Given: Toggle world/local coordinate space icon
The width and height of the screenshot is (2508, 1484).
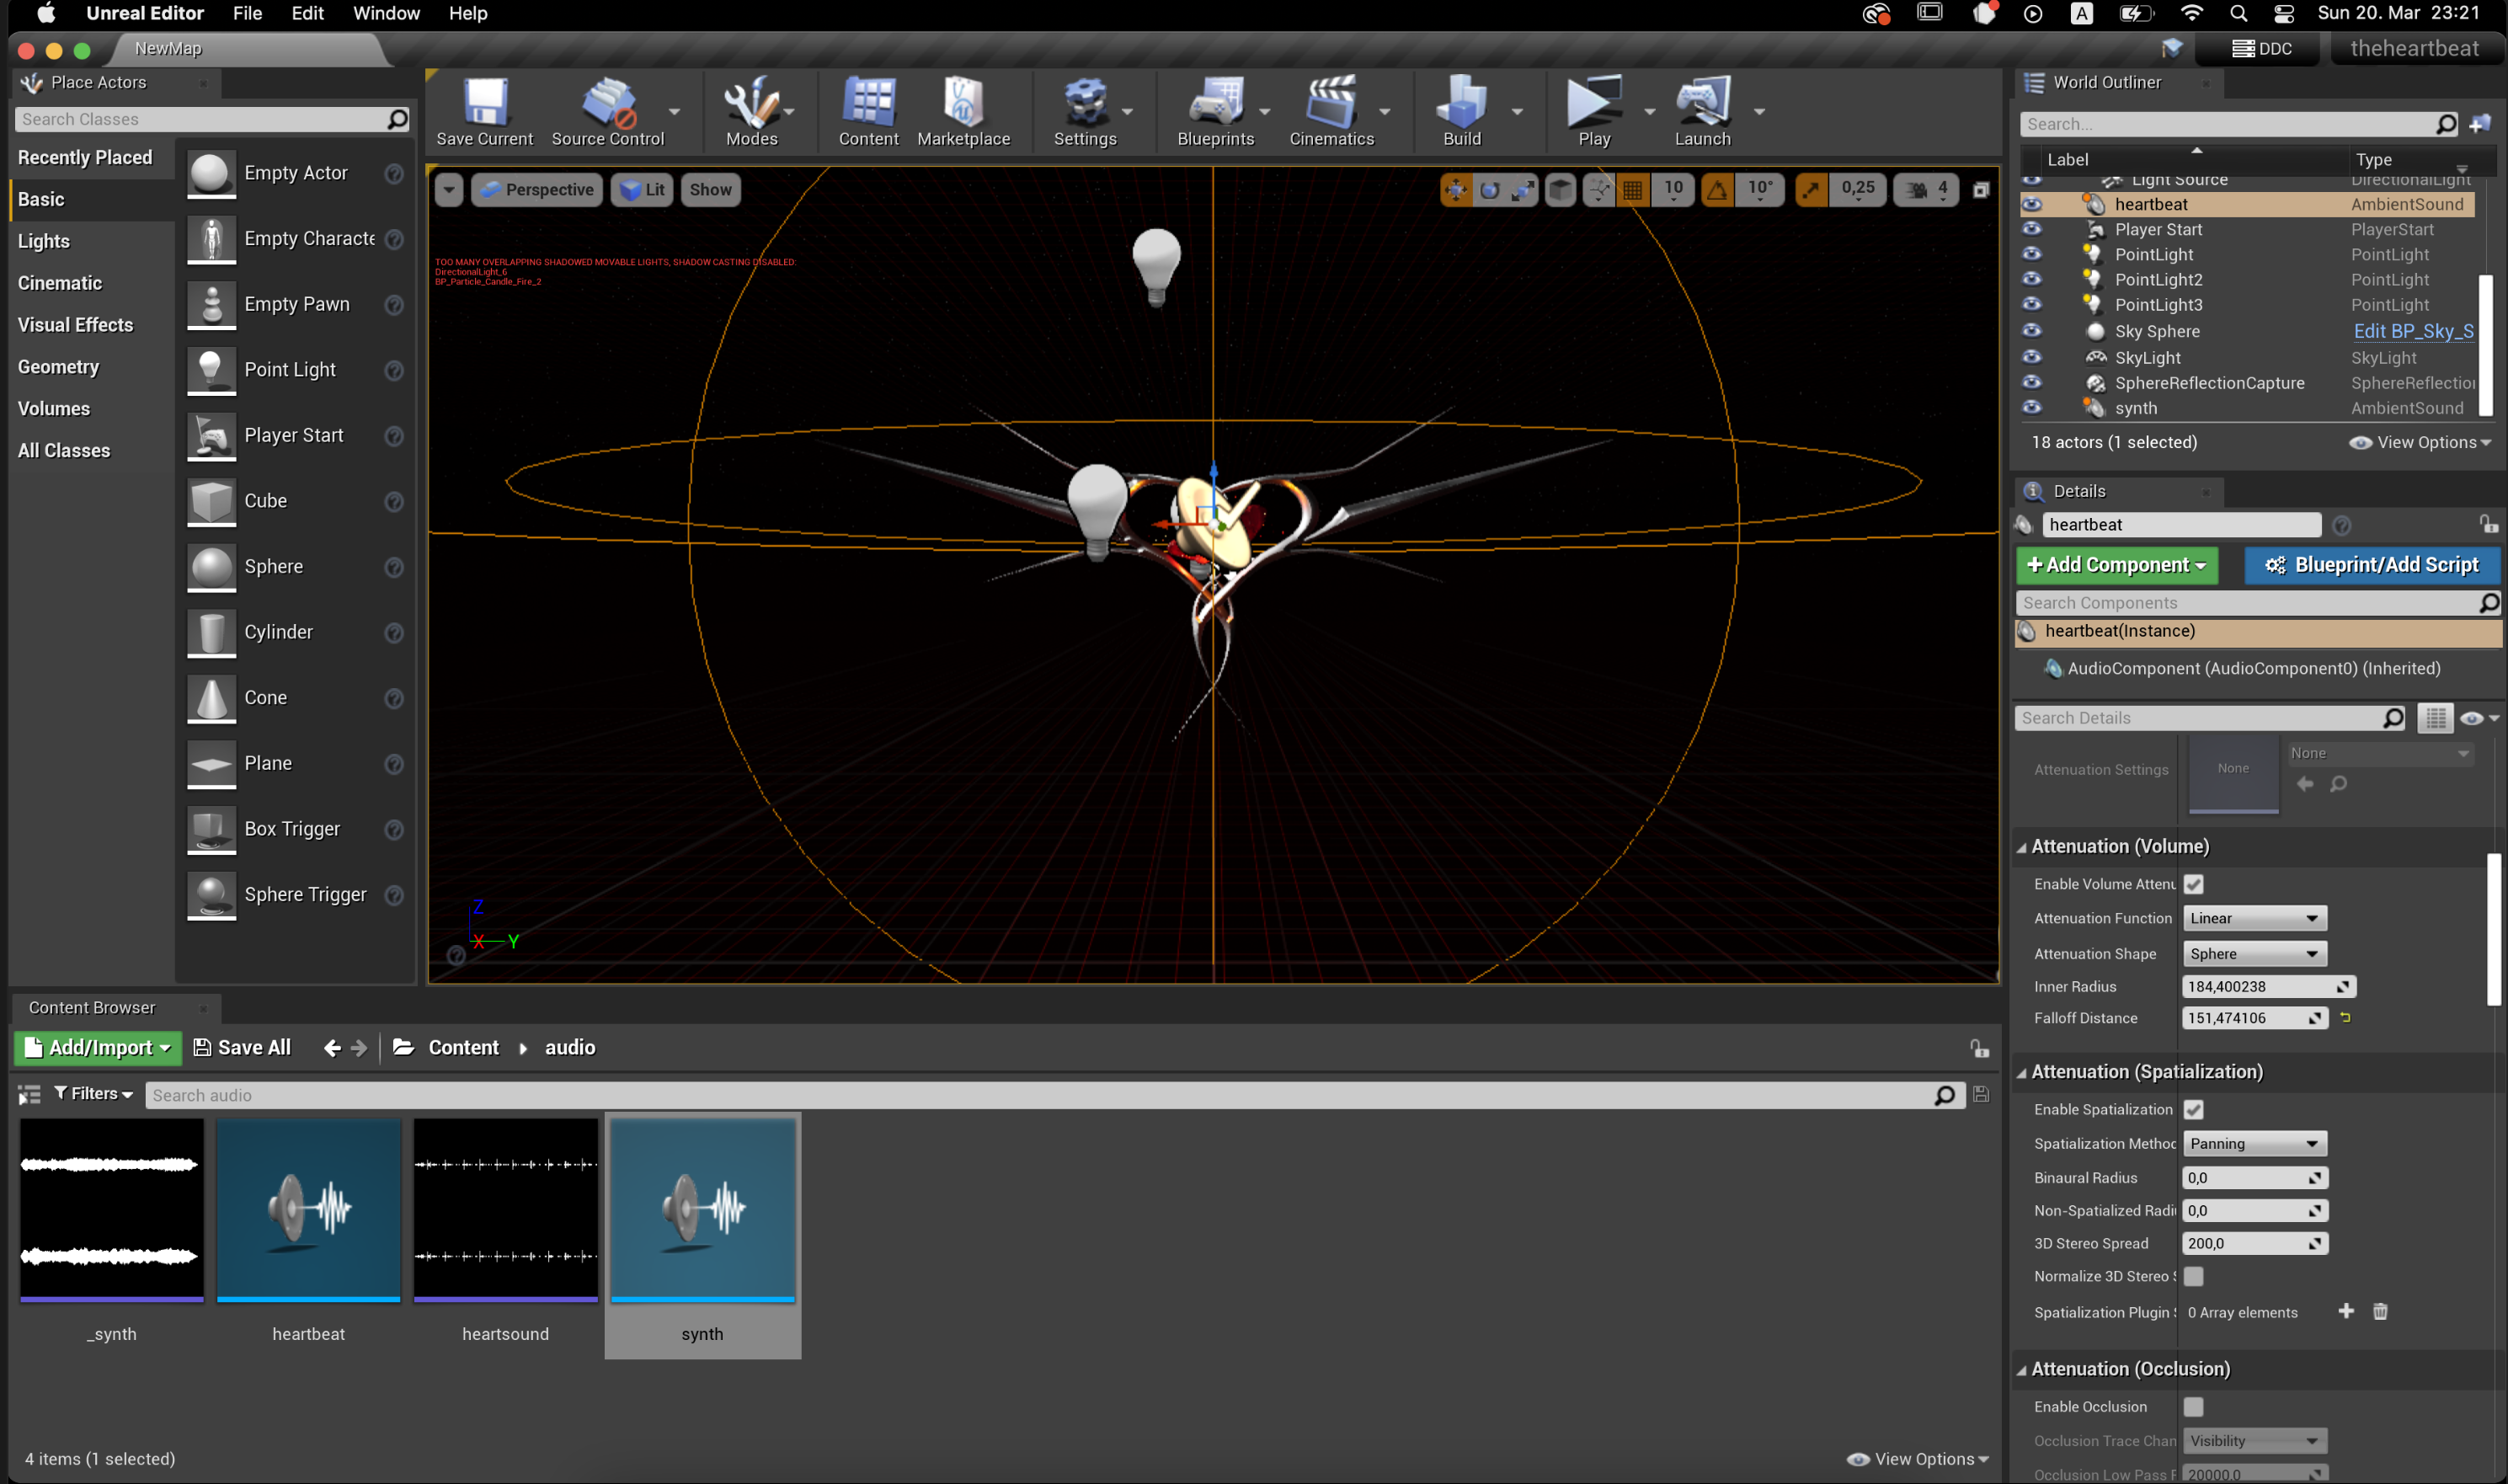Looking at the screenshot, I should (1560, 190).
